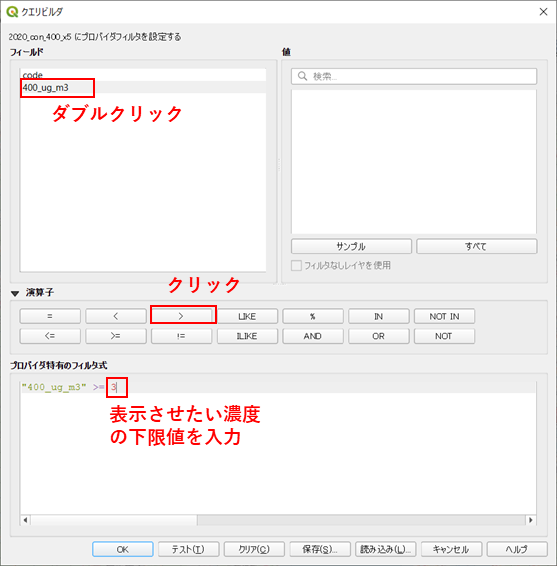The height and width of the screenshot is (566, 557).
Task: Insert the not-equal operator
Action: pyautogui.click(x=182, y=336)
